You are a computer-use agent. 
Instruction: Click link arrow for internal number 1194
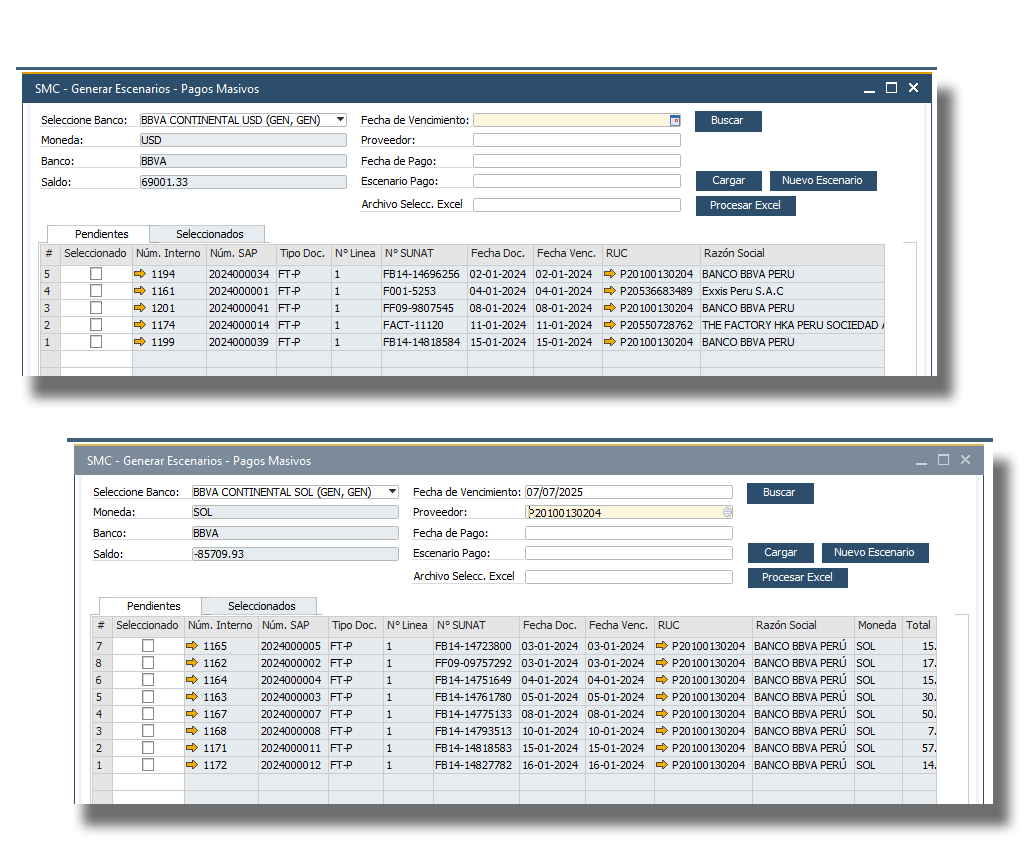140,274
